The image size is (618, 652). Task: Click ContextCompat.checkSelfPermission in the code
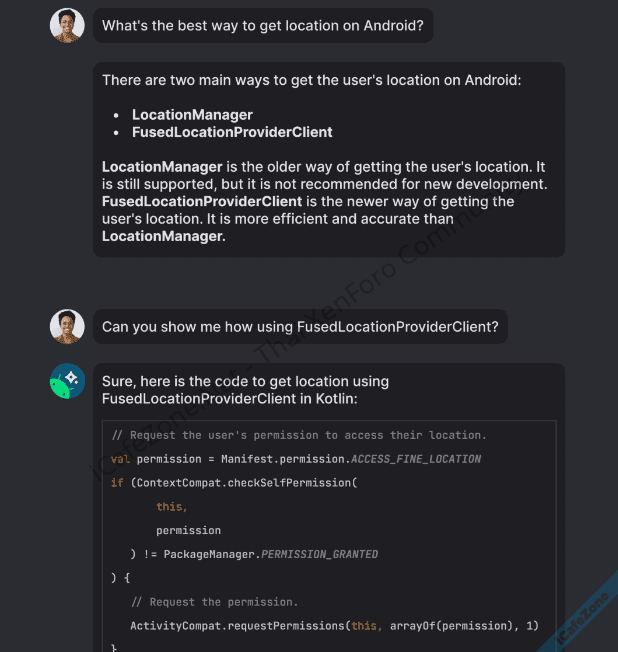(x=243, y=483)
